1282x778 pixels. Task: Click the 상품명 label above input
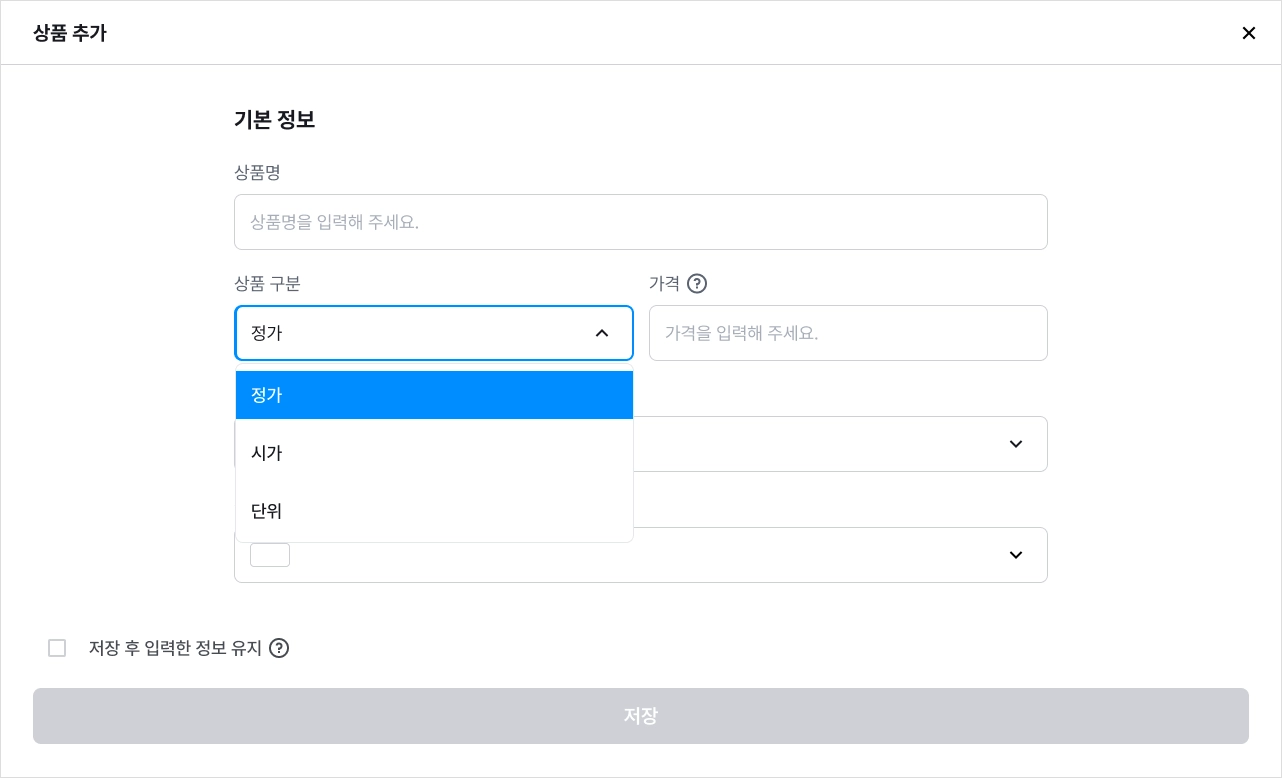pos(257,173)
